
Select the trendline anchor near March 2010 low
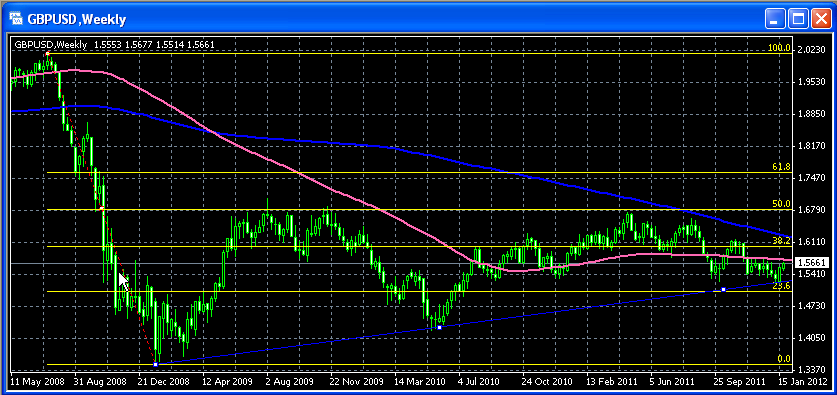[x=439, y=327]
